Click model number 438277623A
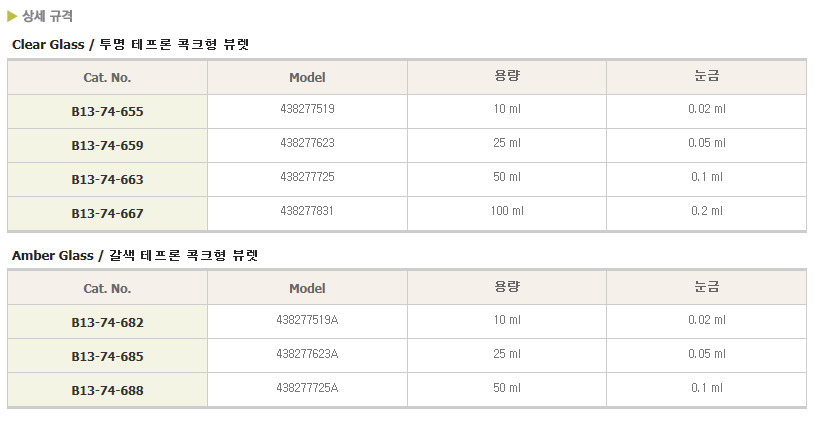The height and width of the screenshot is (427, 832). pyautogui.click(x=307, y=354)
